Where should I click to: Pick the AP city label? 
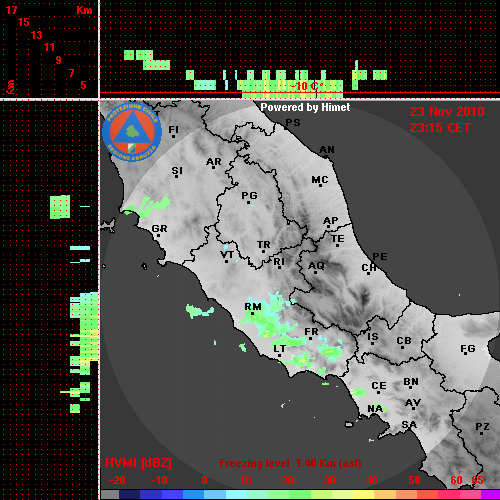330,221
